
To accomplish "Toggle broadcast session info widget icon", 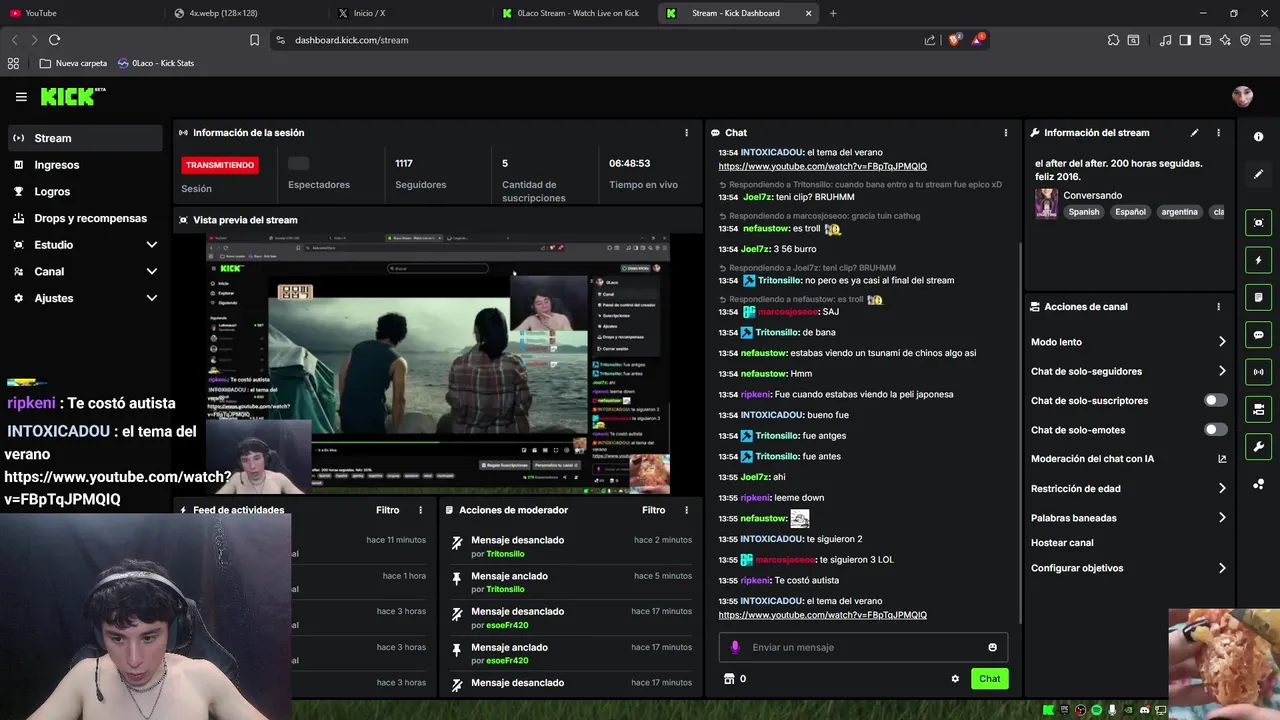I will click(1258, 372).
